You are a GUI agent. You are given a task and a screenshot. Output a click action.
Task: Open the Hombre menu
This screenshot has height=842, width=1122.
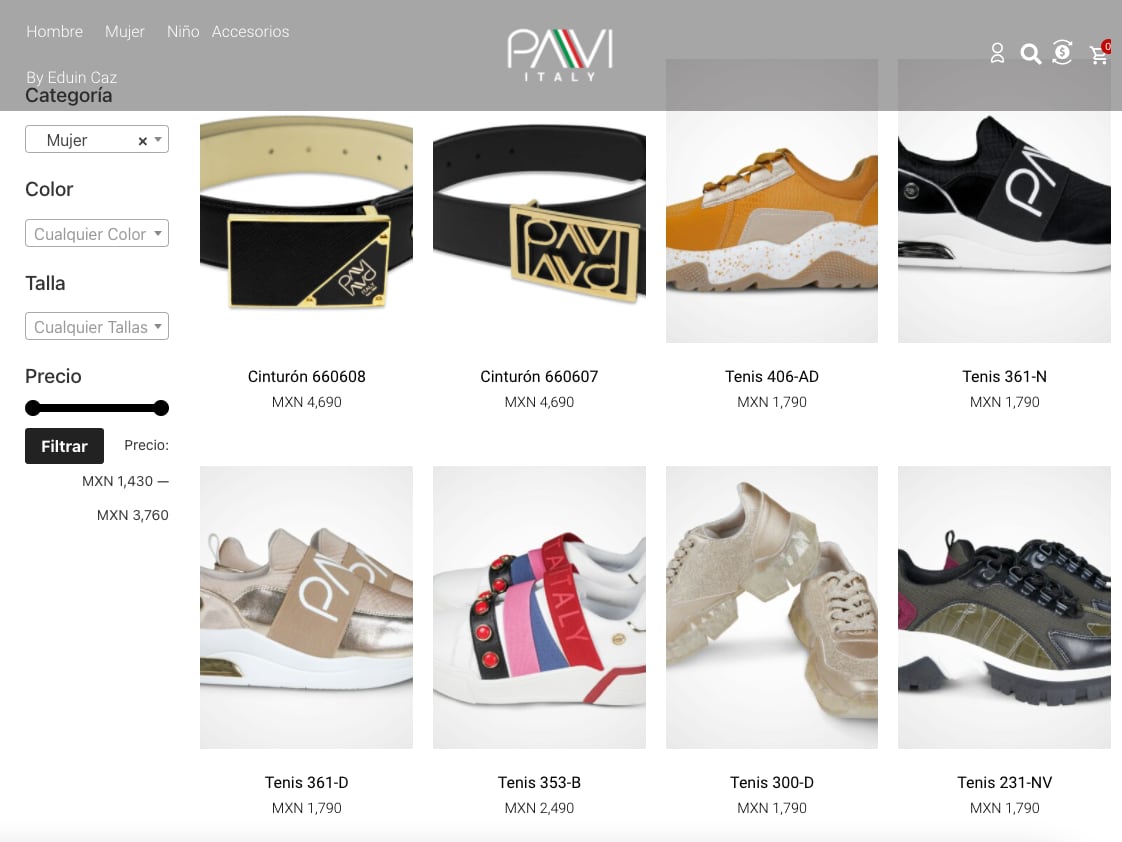coord(54,31)
